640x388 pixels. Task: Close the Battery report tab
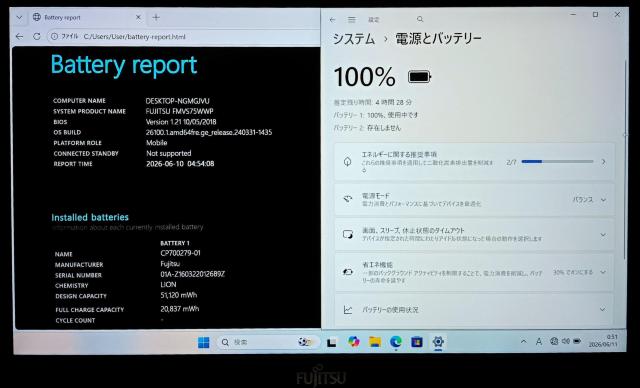138,17
